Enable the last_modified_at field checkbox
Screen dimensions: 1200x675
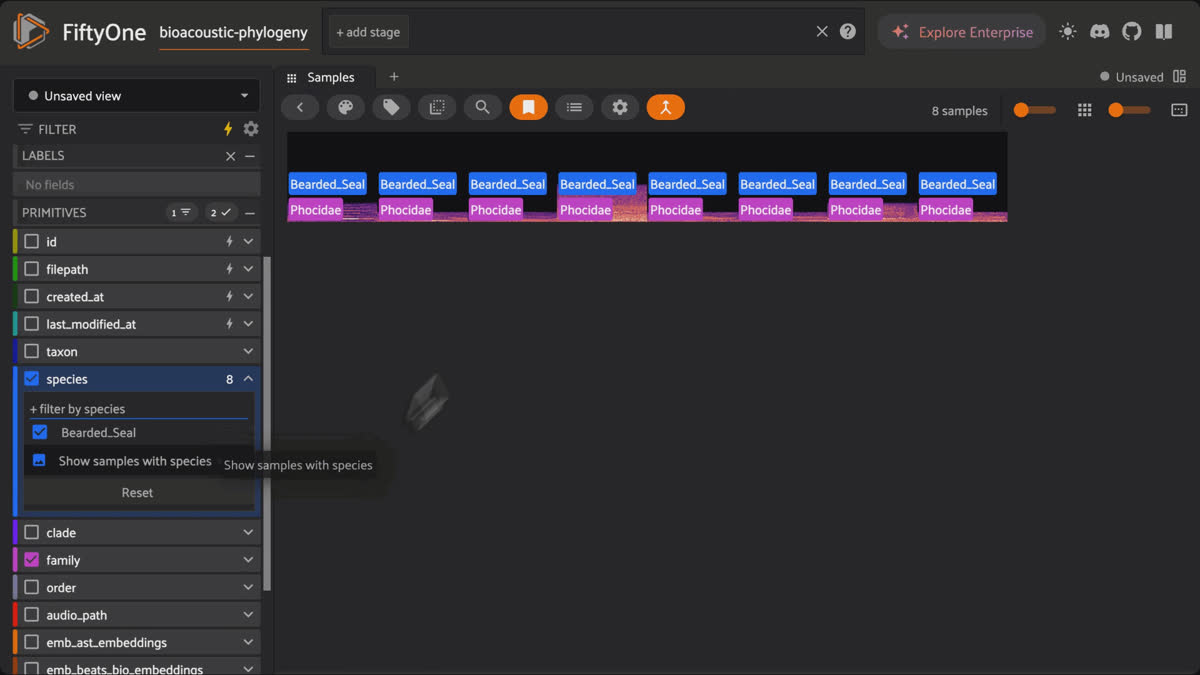[x=31, y=324]
